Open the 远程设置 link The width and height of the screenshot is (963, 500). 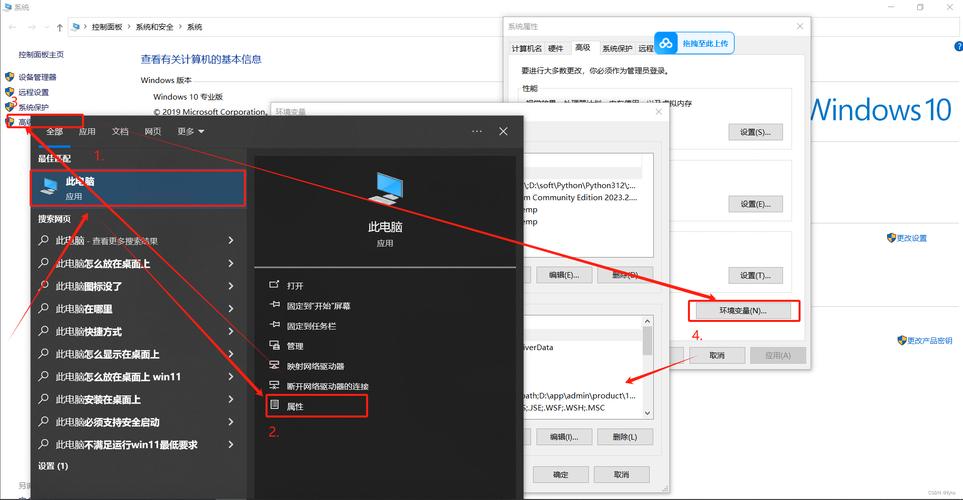click(33, 92)
